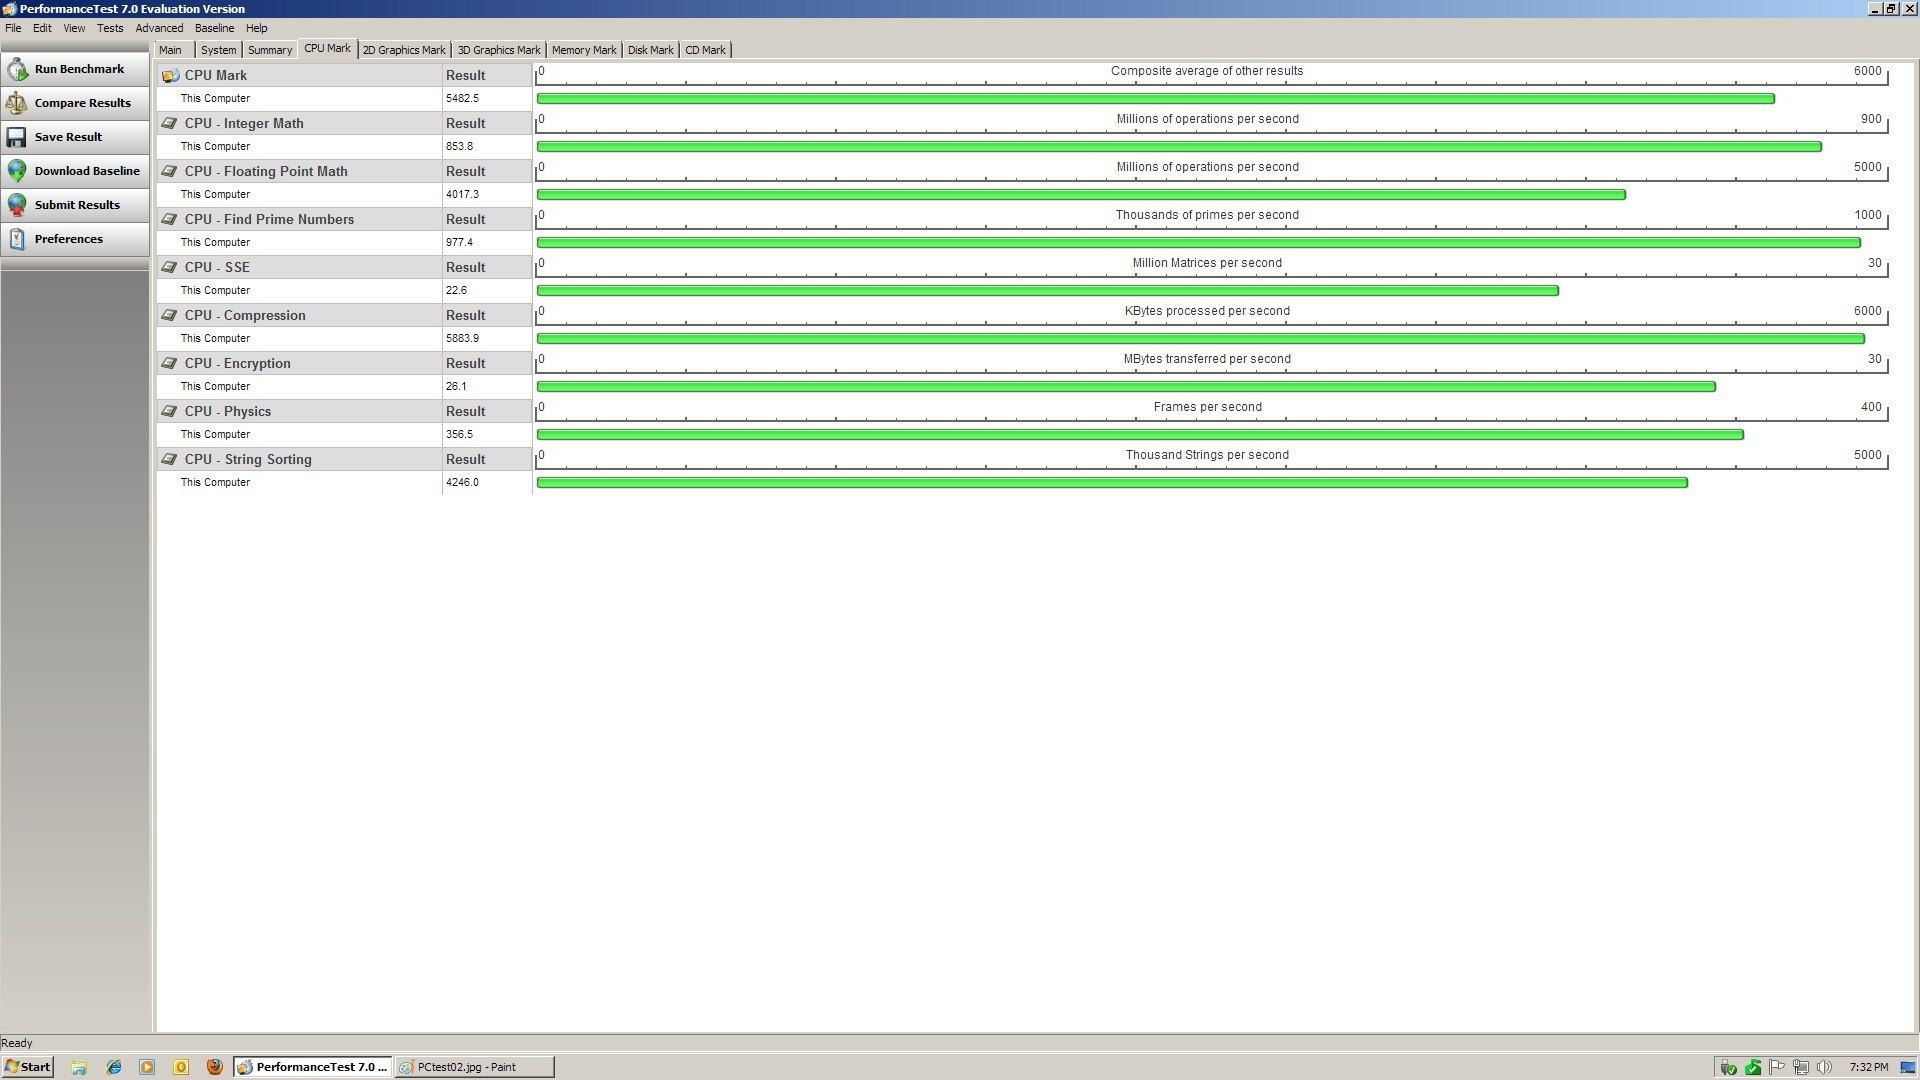
Task: Click the Floating Point Math 4017.3 result bar
Action: click(x=1081, y=195)
